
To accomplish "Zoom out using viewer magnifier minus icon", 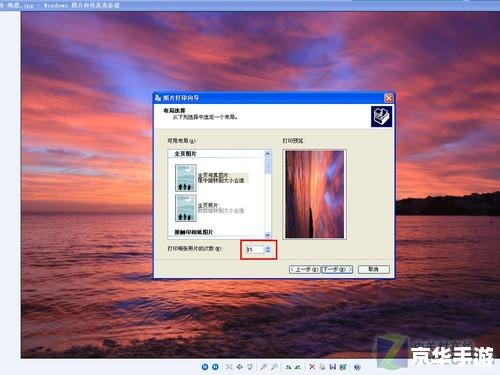I will [x=274, y=367].
